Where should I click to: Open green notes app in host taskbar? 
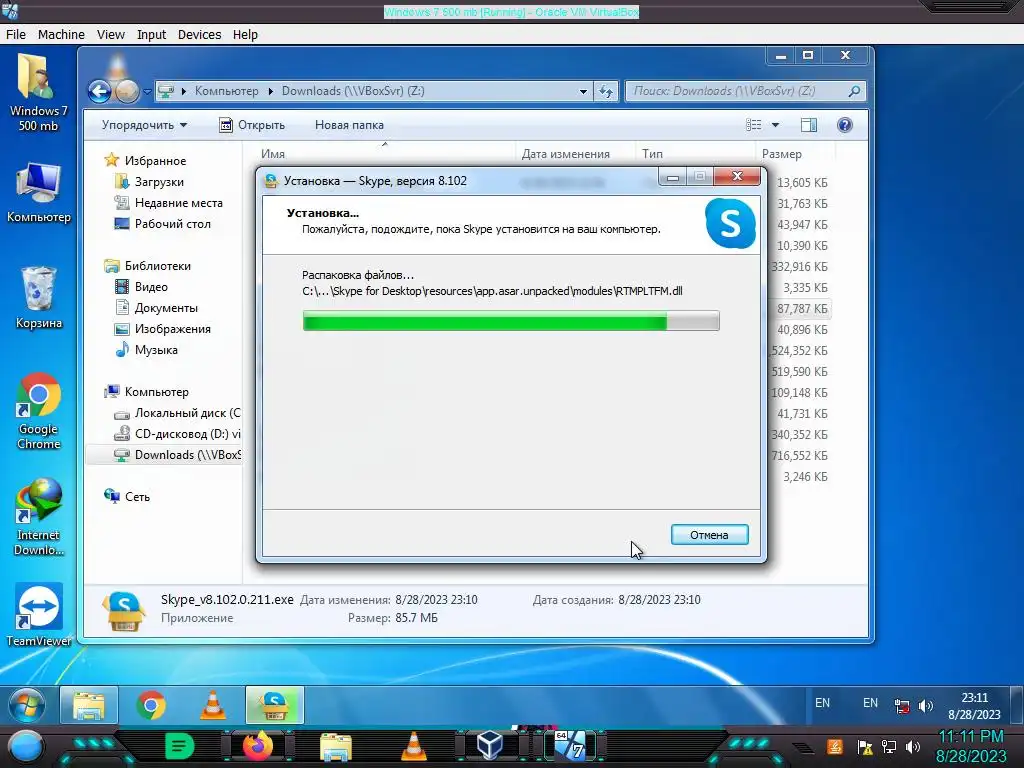179,746
